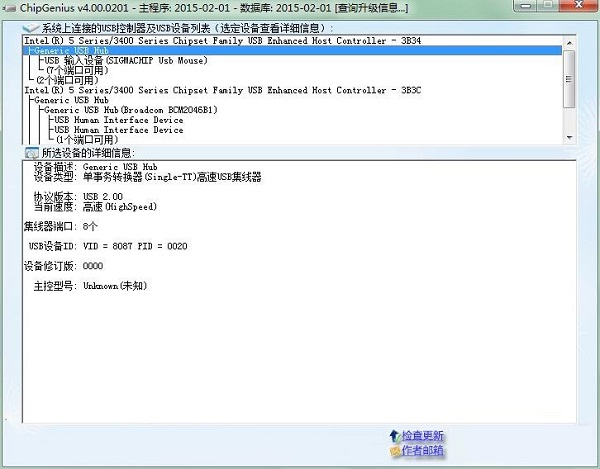Screen dimensions: 600x469
Task: Select the highlighted Generic USB Hub entry
Action: pos(68,50)
